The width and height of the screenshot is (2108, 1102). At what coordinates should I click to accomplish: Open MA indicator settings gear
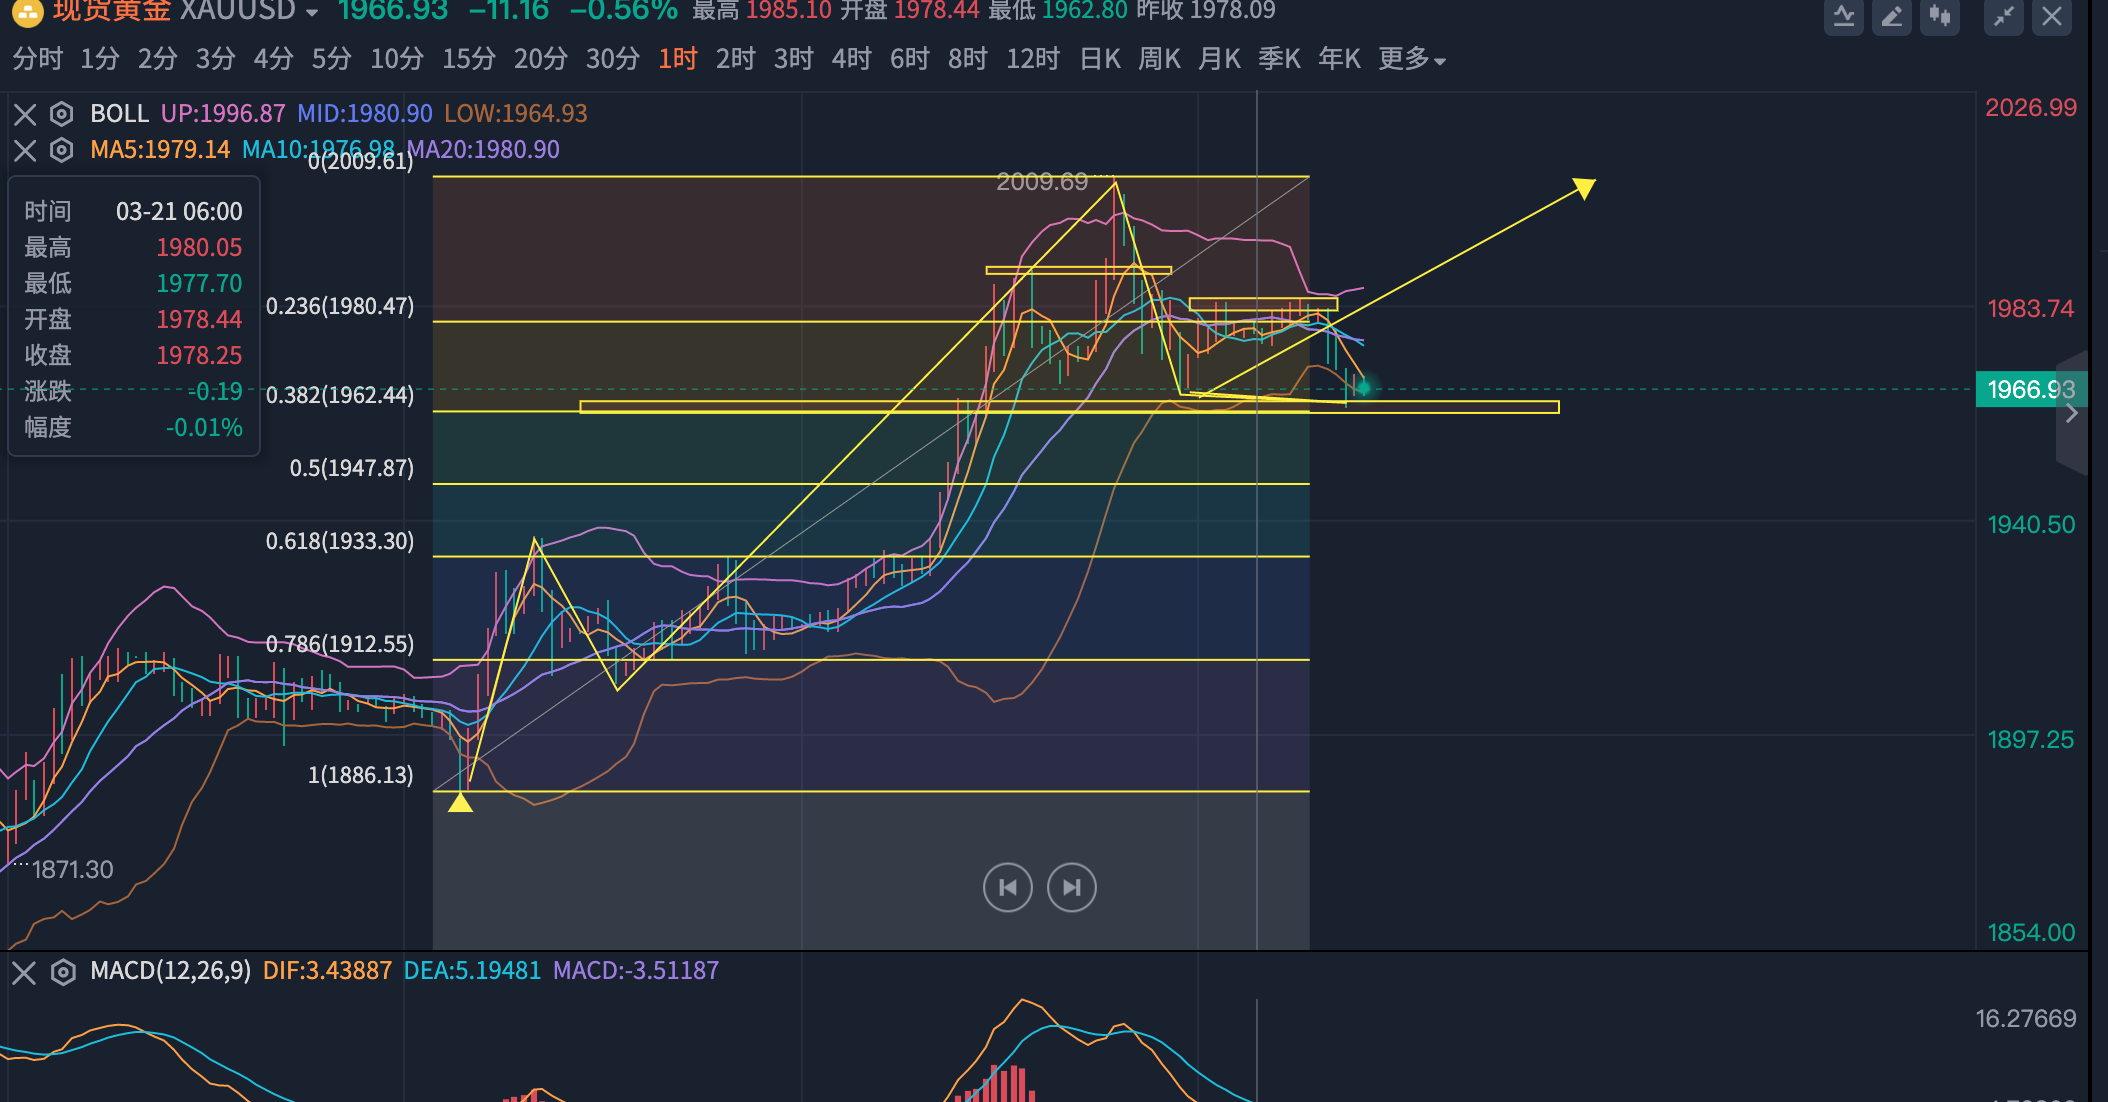[x=62, y=150]
